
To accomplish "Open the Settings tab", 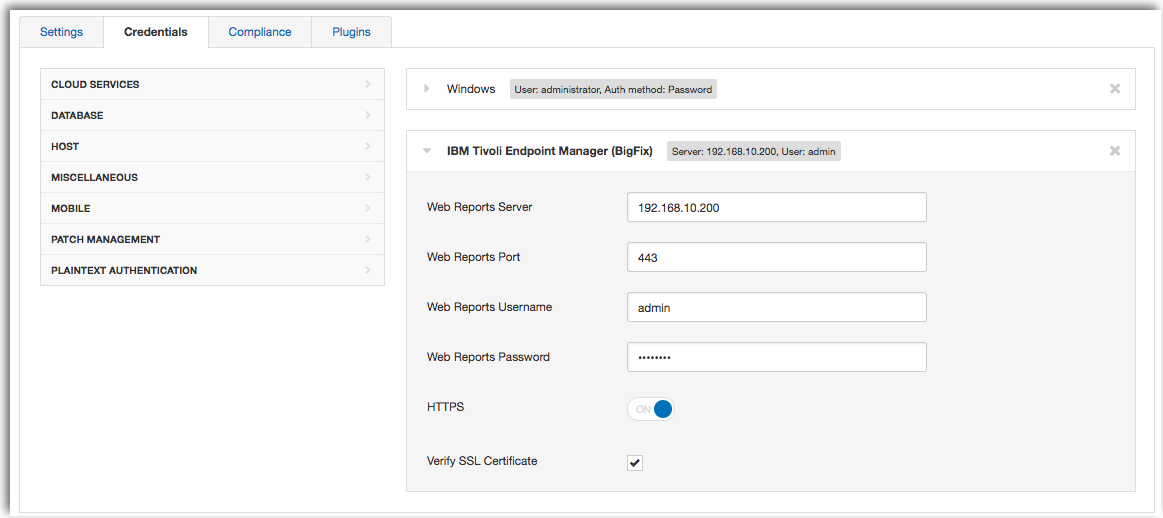I will pyautogui.click(x=62, y=32).
